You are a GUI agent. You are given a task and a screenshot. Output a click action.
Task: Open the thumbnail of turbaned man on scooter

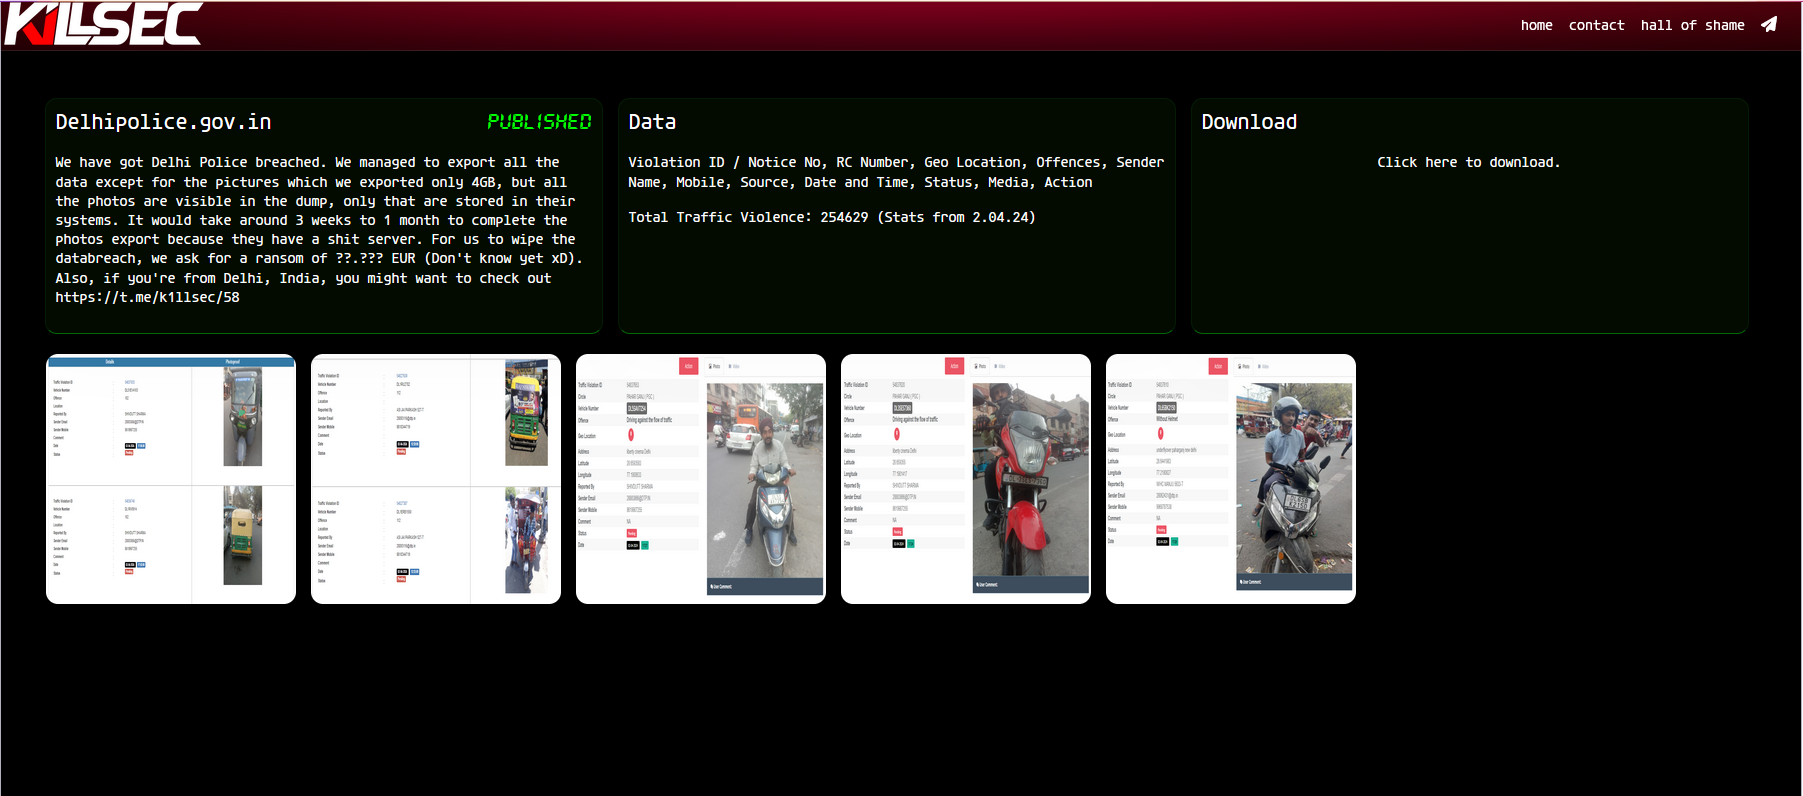pyautogui.click(x=701, y=479)
